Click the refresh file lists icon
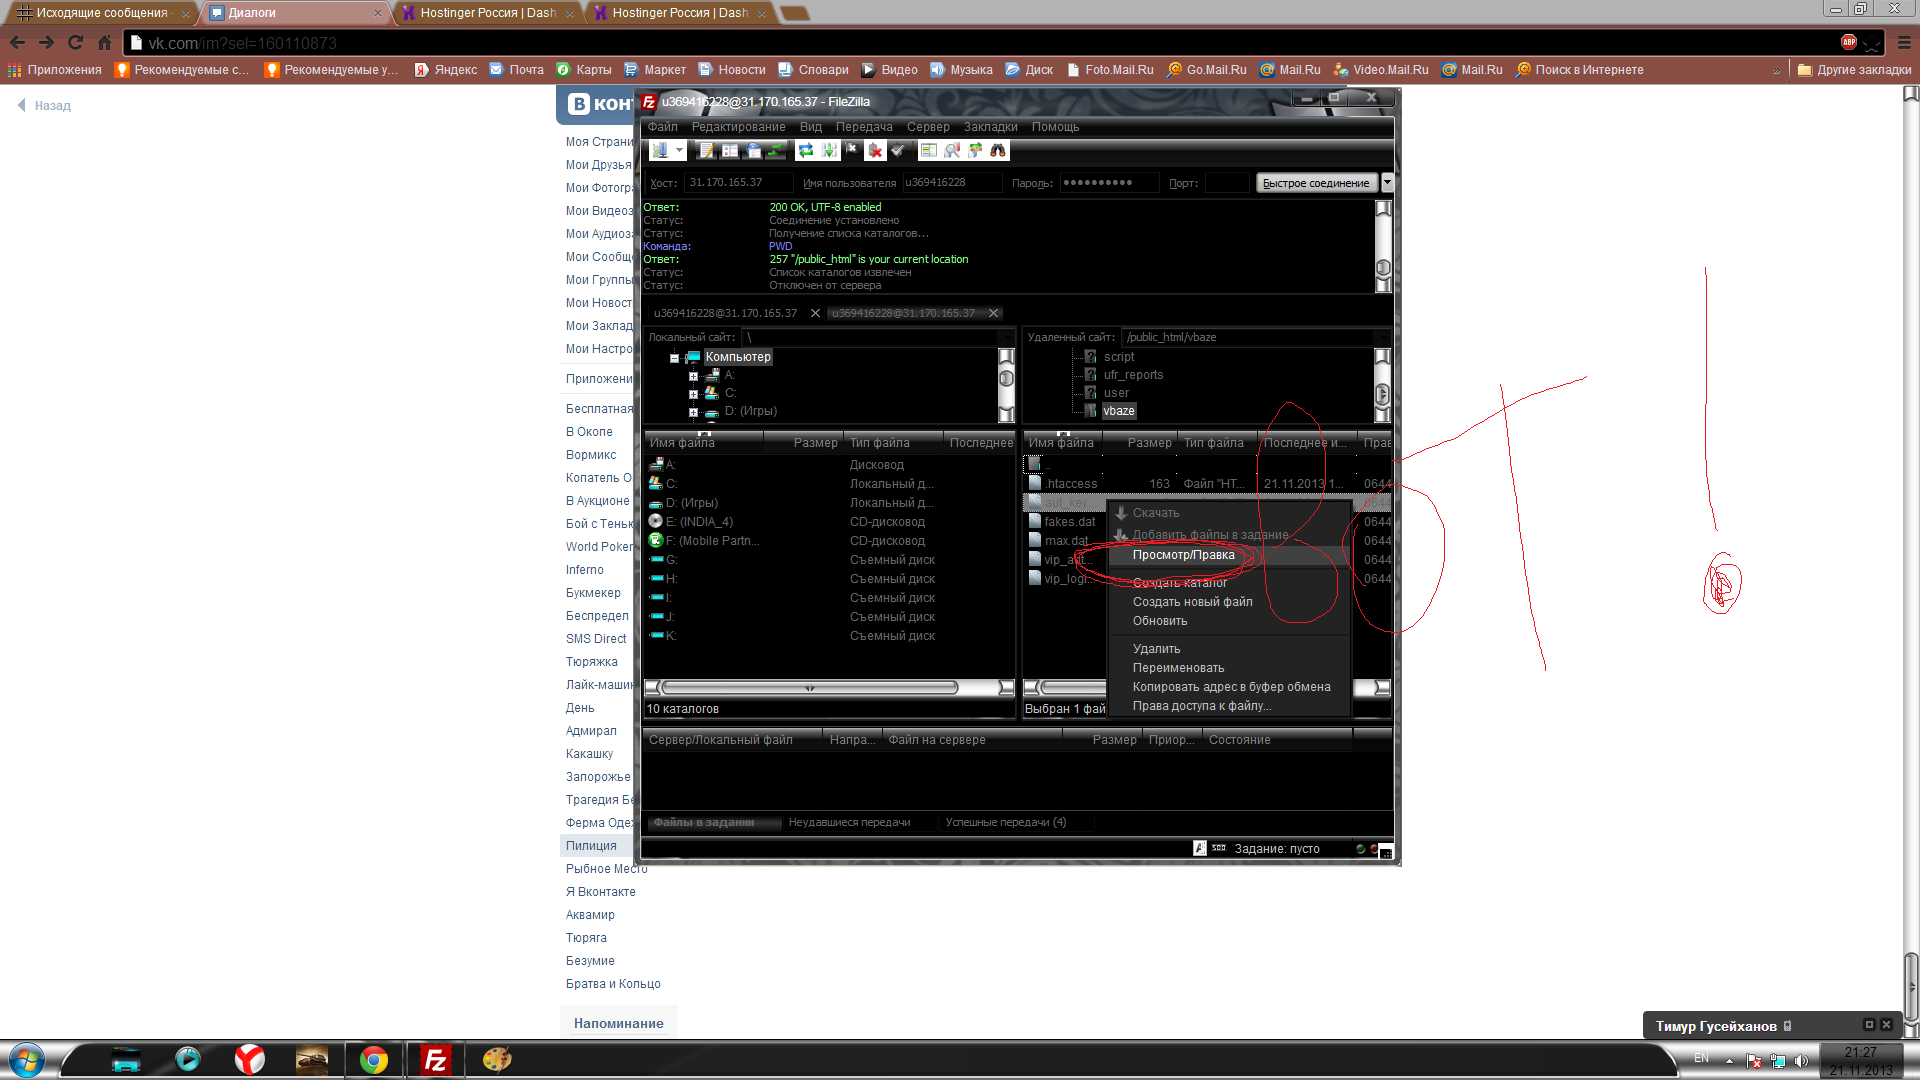Viewport: 1920px width, 1080px height. coord(806,151)
